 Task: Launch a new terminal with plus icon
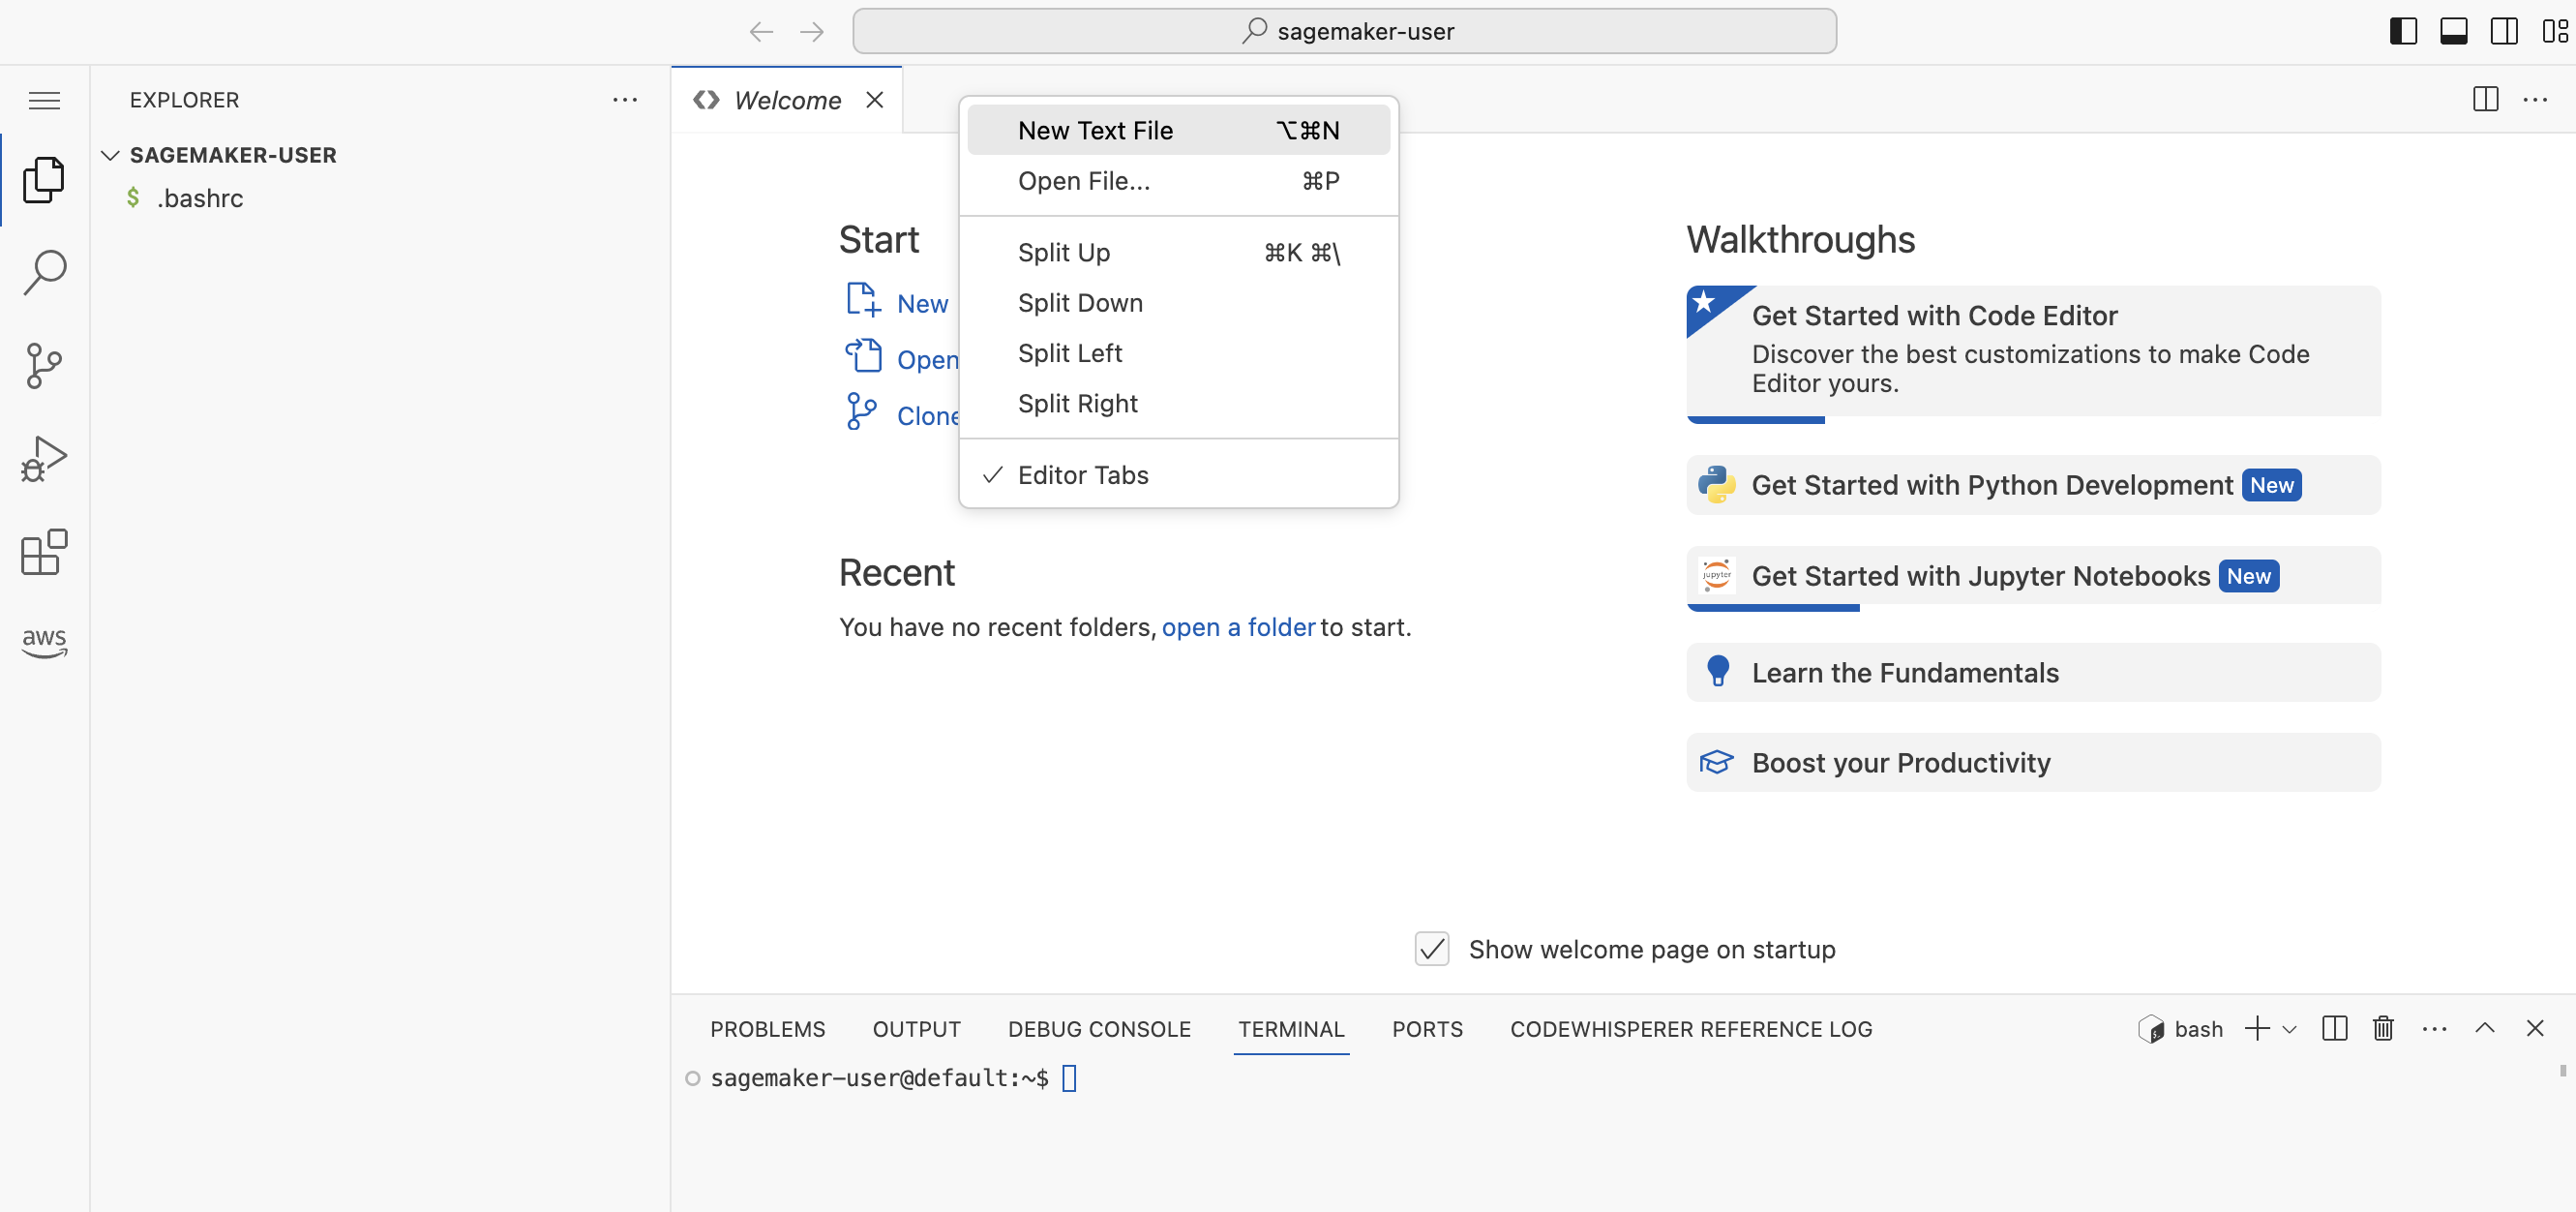pyautogui.click(x=2255, y=1028)
